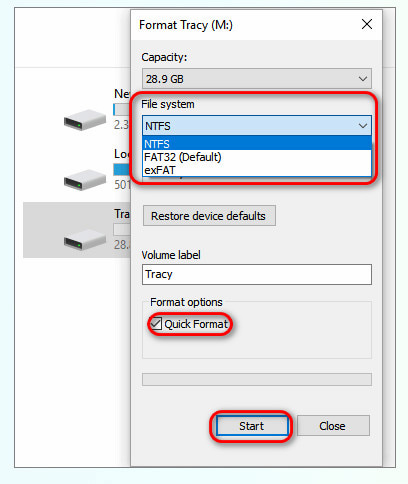Click the middle local disk drive icon
Screen dimensions: 408x484
coord(85,180)
